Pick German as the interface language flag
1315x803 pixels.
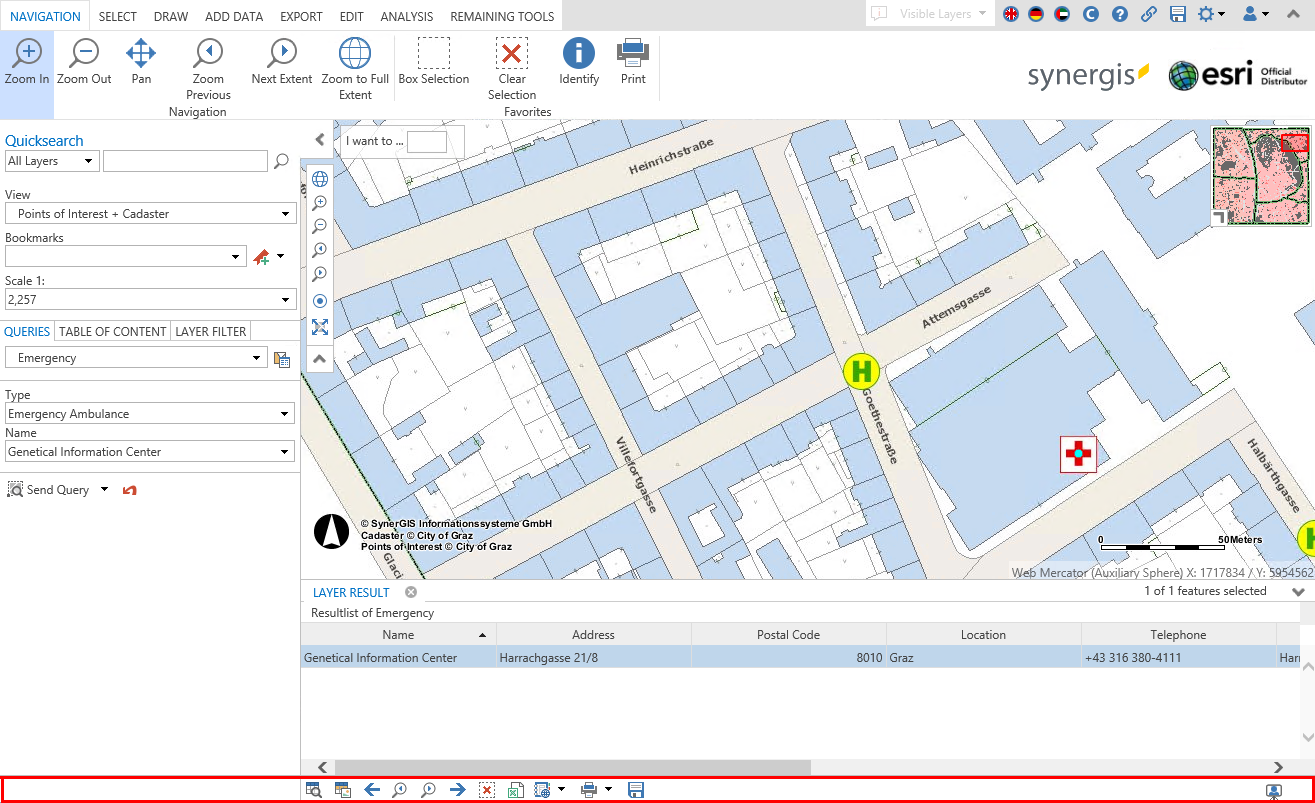point(1035,15)
